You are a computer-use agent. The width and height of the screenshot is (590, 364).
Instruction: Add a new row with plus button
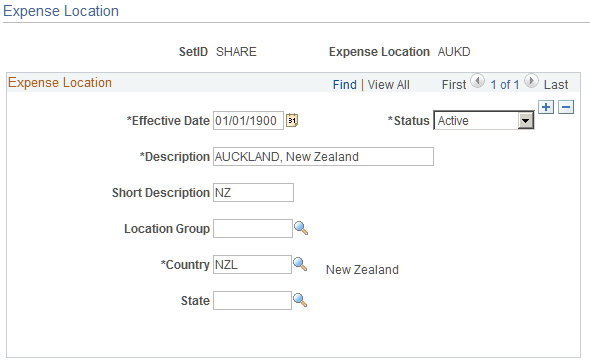(546, 107)
